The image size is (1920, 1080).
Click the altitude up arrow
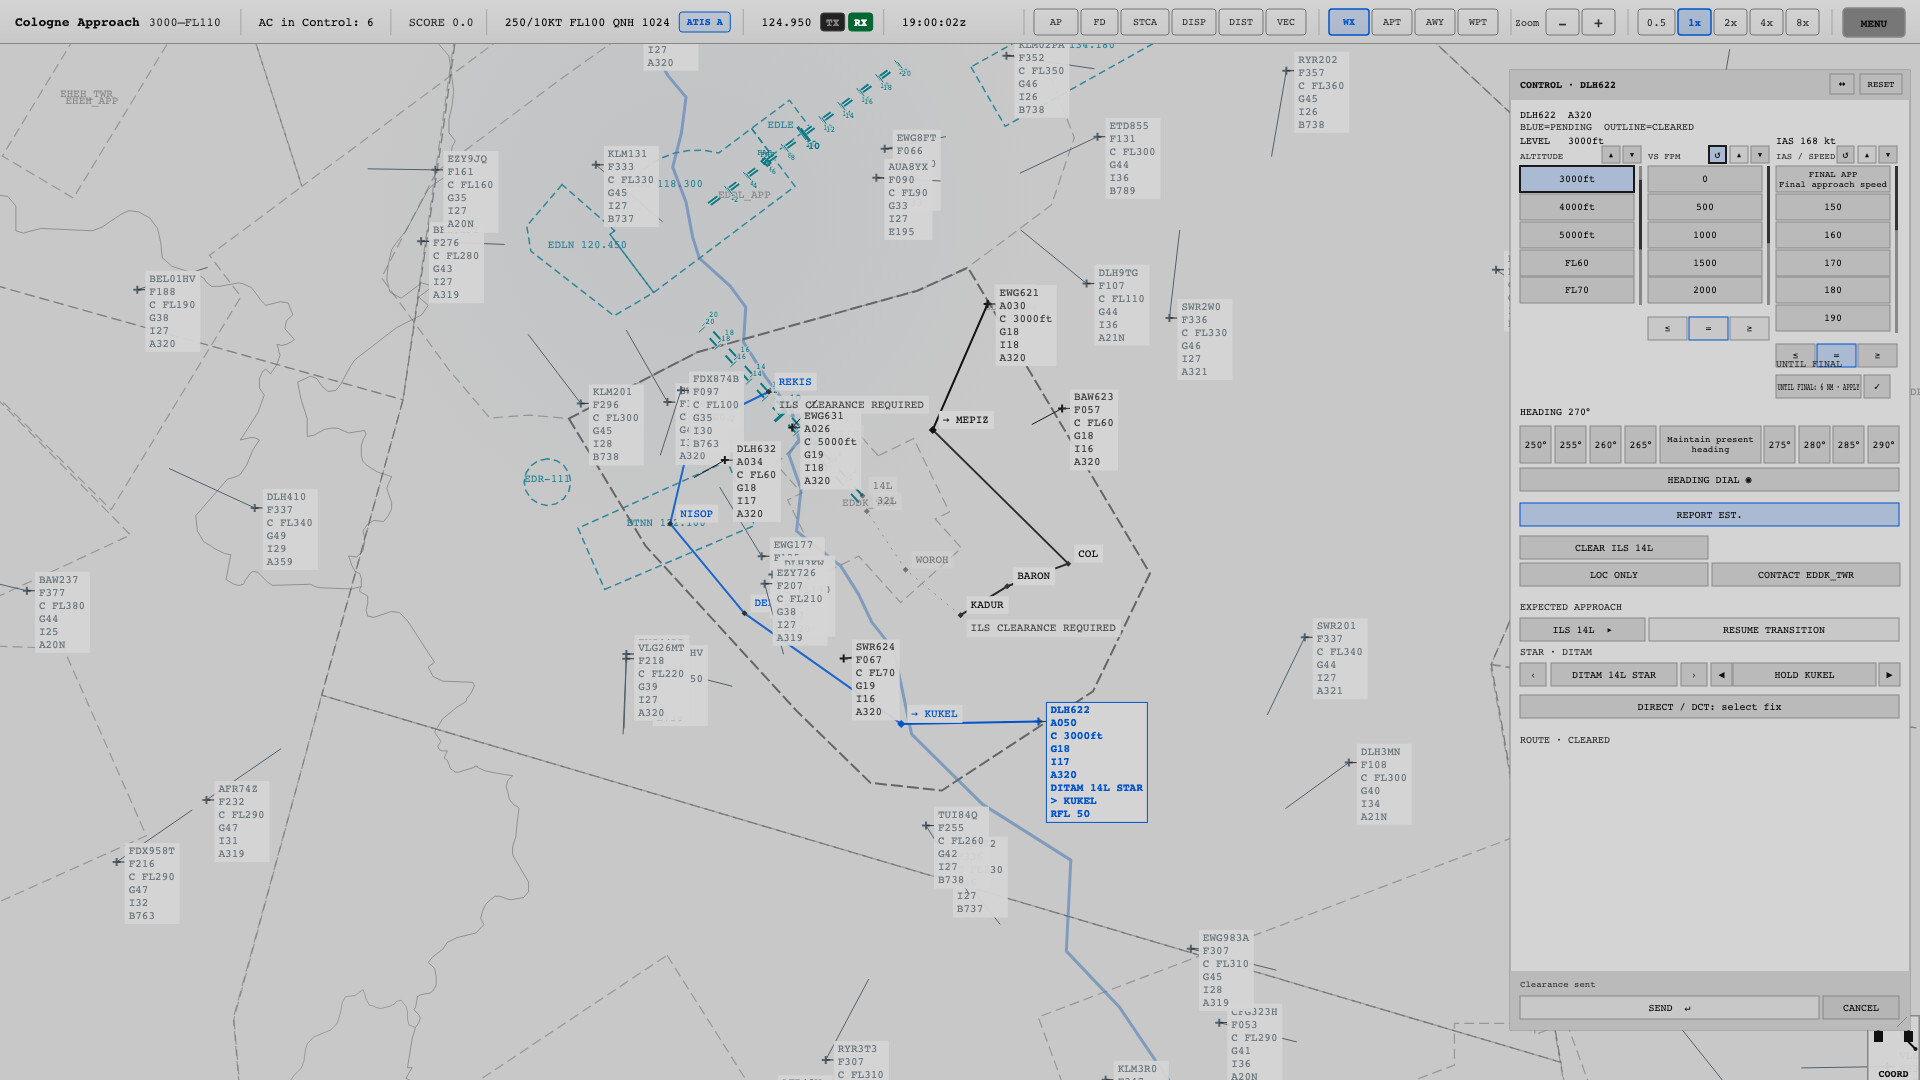1611,155
